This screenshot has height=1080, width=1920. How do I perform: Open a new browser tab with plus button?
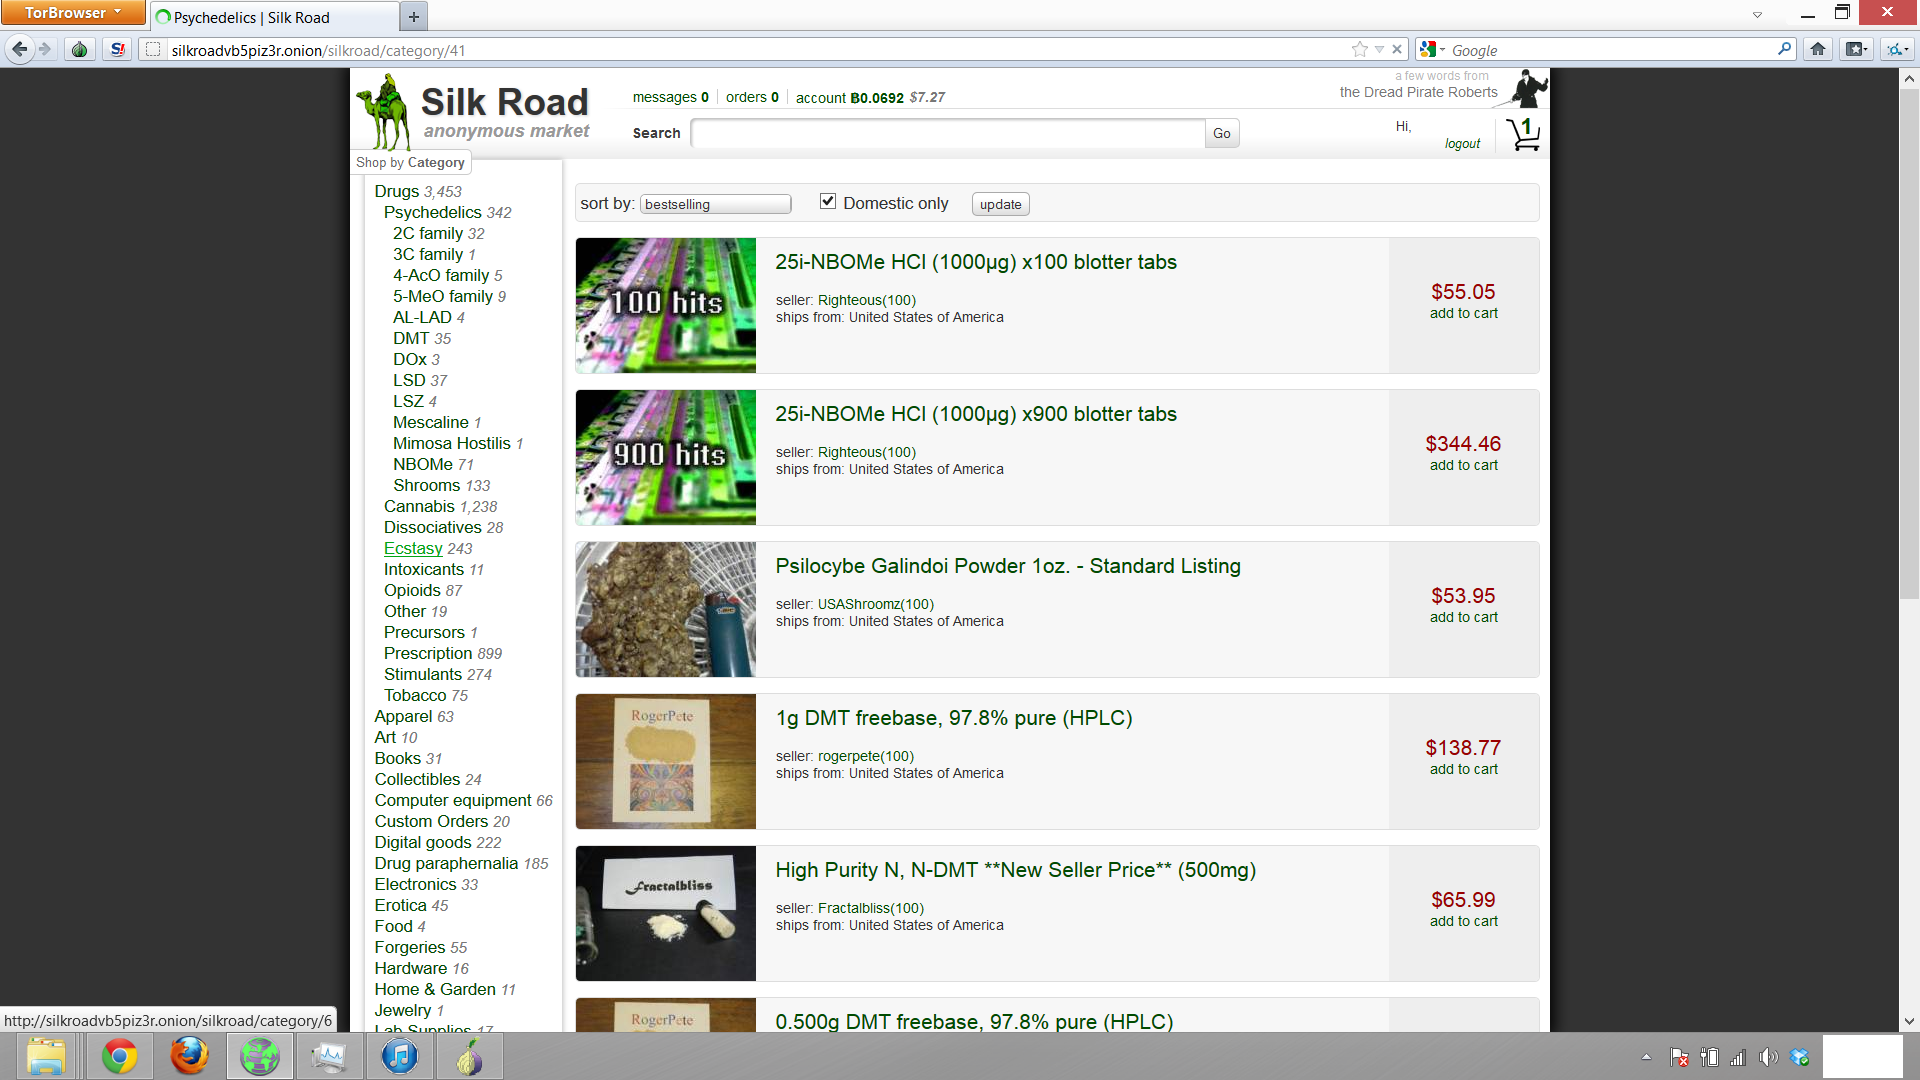pos(413,16)
